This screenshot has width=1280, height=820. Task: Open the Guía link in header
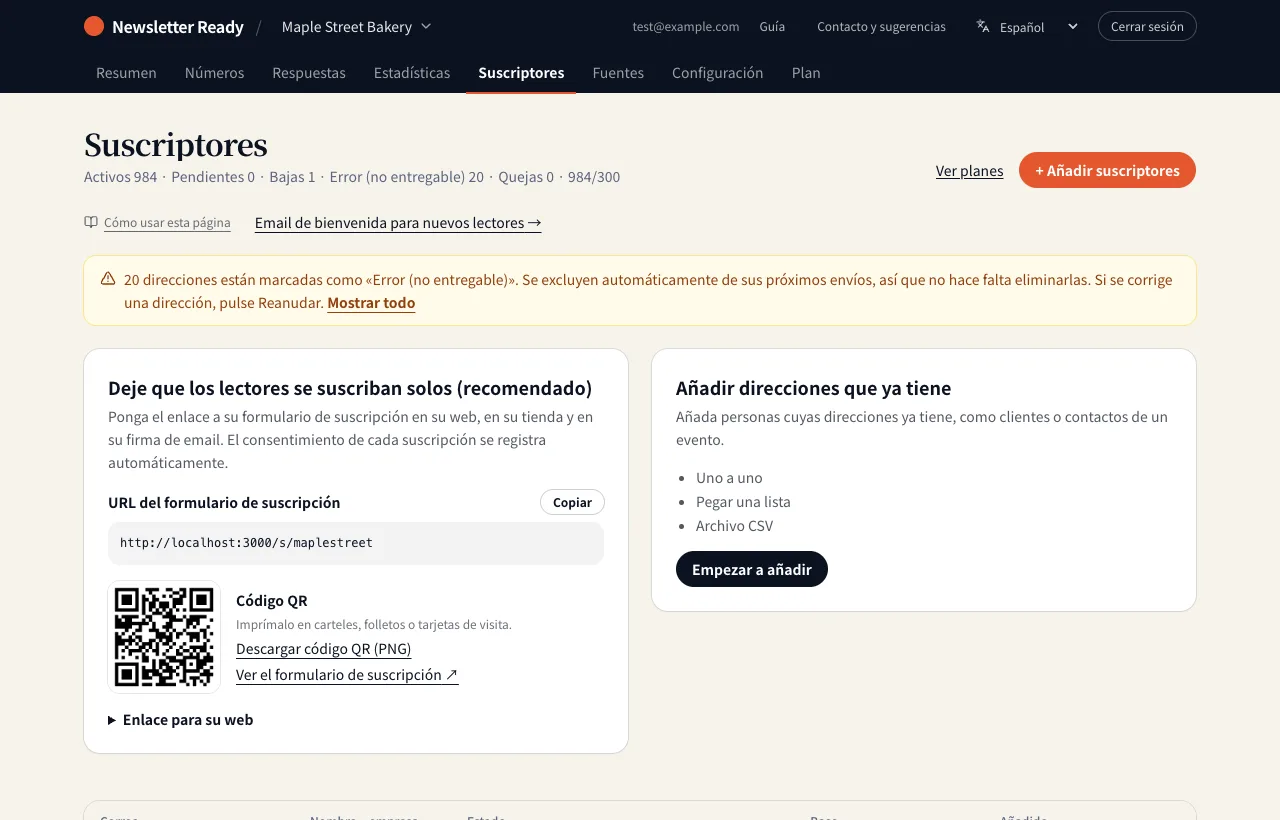point(772,27)
